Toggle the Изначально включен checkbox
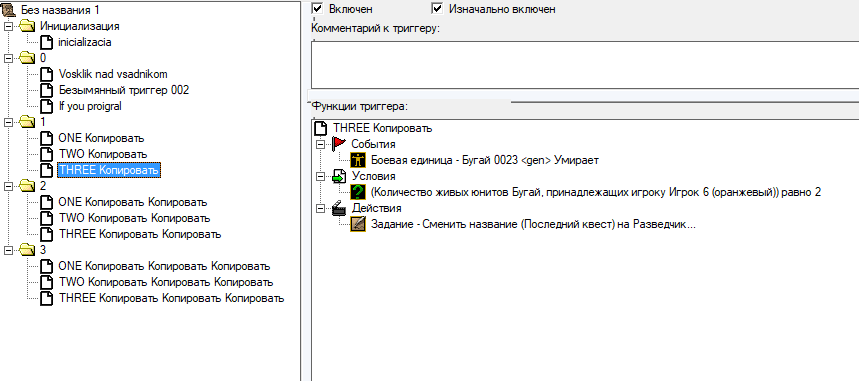Image resolution: width=859 pixels, height=381 pixels. pos(437,8)
